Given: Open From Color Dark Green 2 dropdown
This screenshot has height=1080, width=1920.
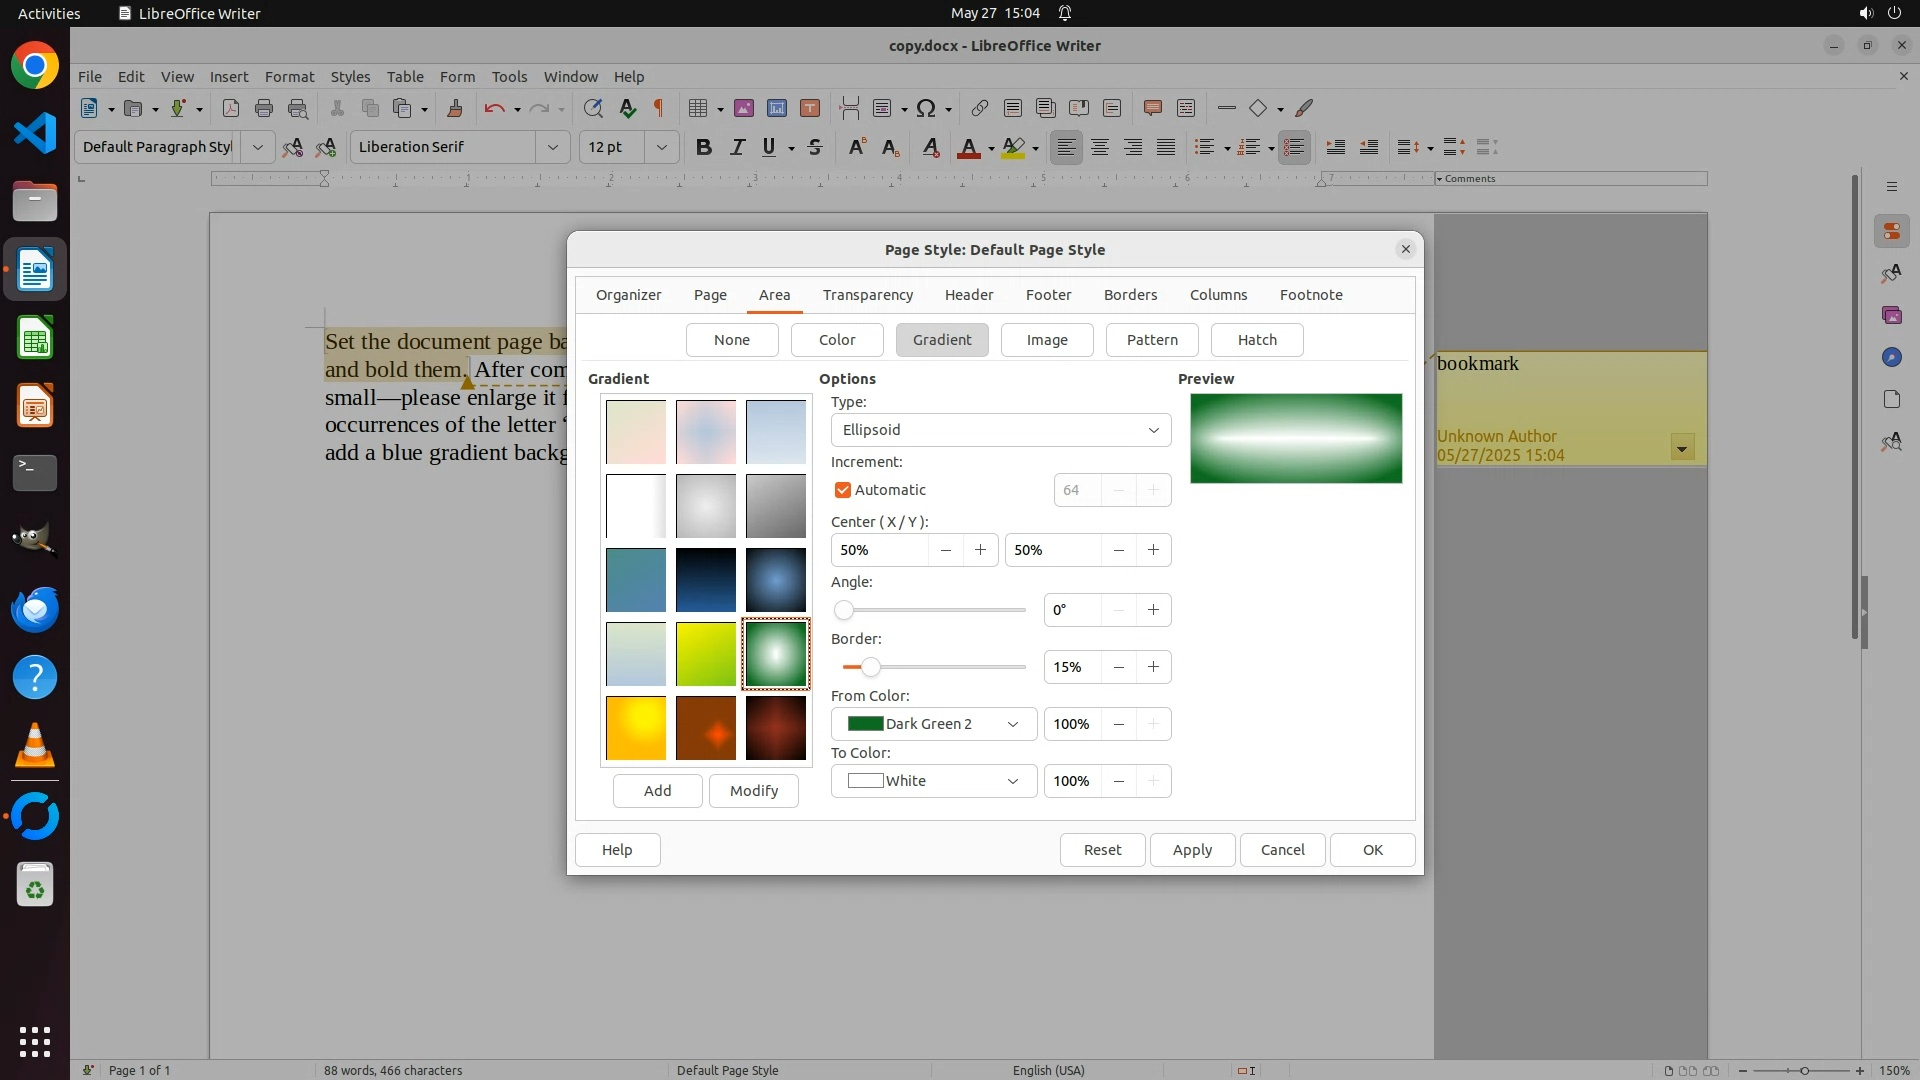Looking at the screenshot, I should (x=933, y=724).
